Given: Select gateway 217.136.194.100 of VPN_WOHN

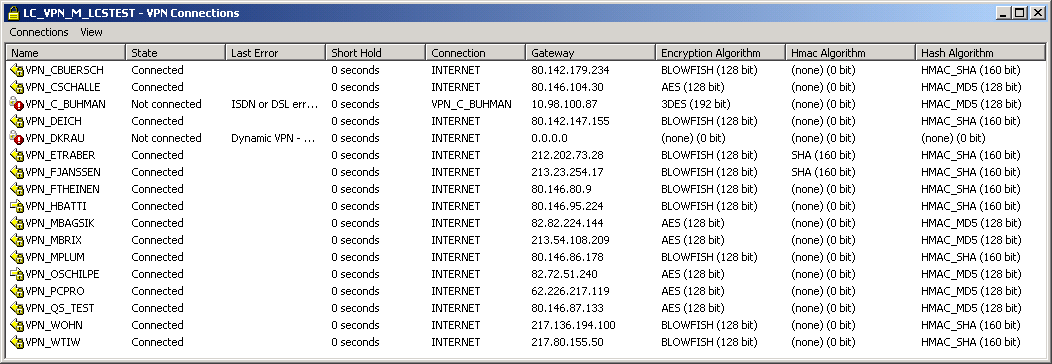Looking at the screenshot, I should click(x=574, y=325).
